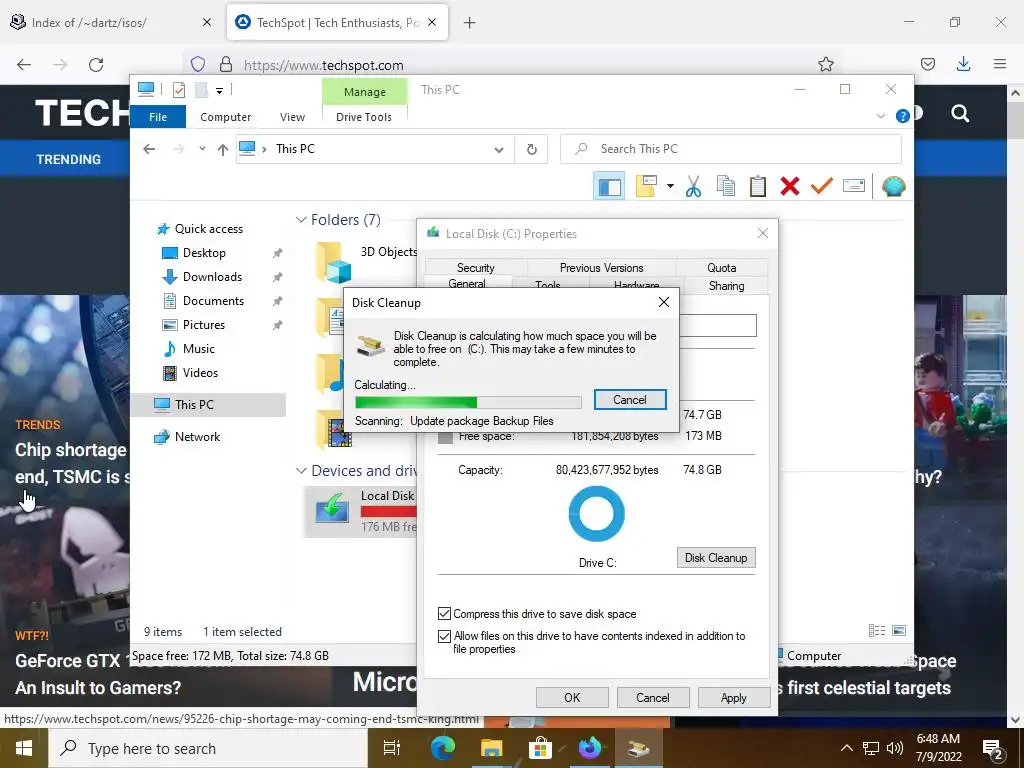Image resolution: width=1024 pixels, height=768 pixels.
Task: Open the Firefox hamburger menu
Action: 1000,64
